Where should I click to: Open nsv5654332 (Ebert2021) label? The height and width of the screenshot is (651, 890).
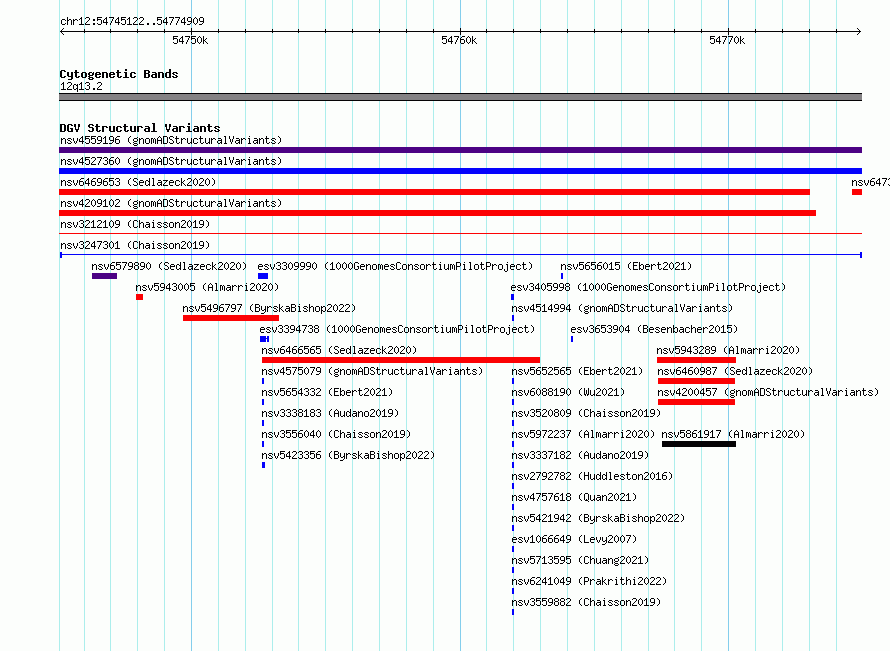[x=327, y=392]
